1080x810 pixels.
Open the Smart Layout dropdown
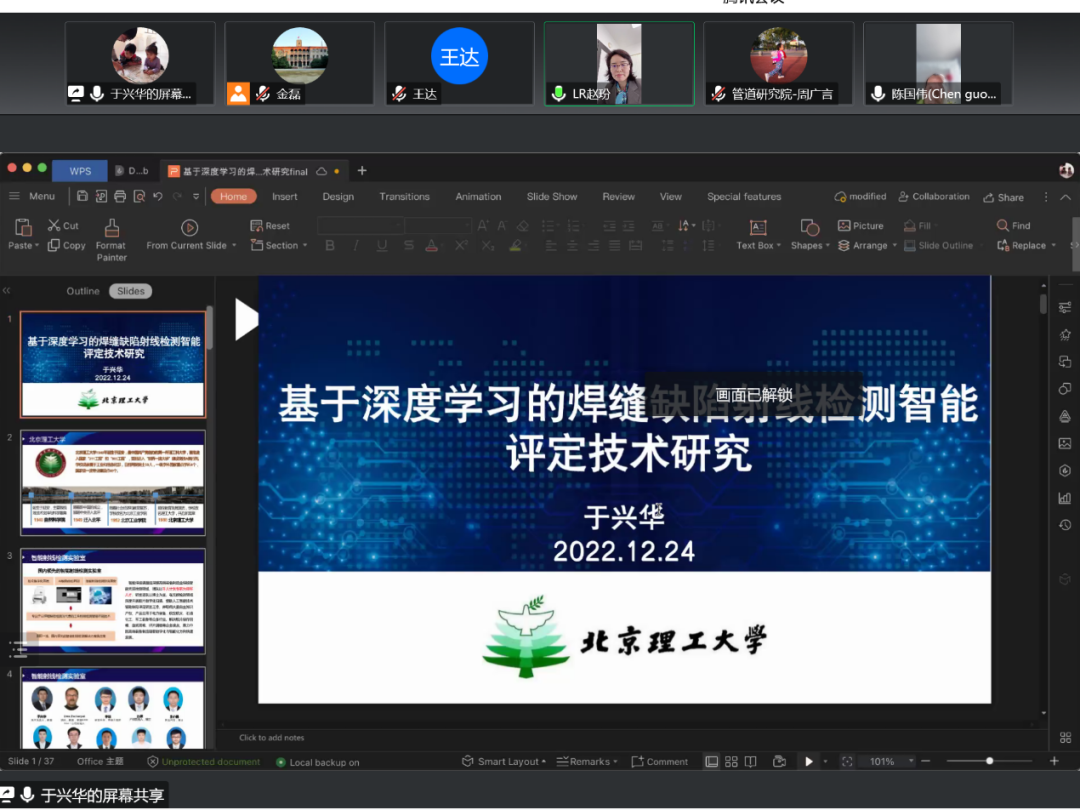point(503,762)
